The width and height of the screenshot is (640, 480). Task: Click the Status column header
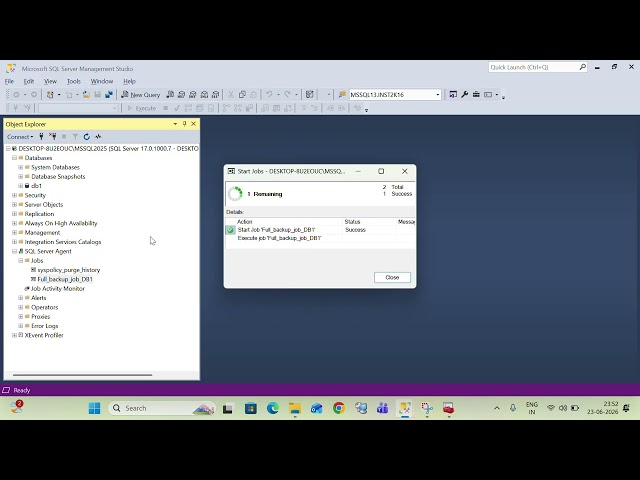tap(369, 222)
